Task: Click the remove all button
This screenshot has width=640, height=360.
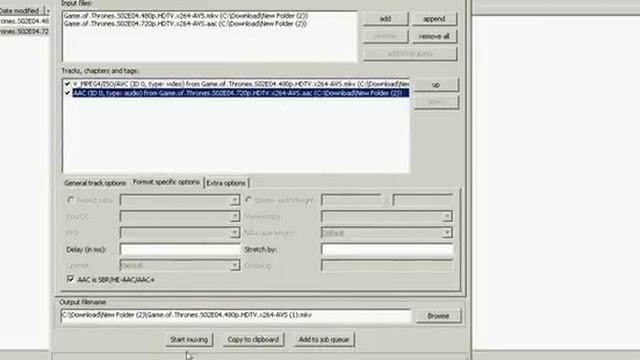Action: point(434,36)
